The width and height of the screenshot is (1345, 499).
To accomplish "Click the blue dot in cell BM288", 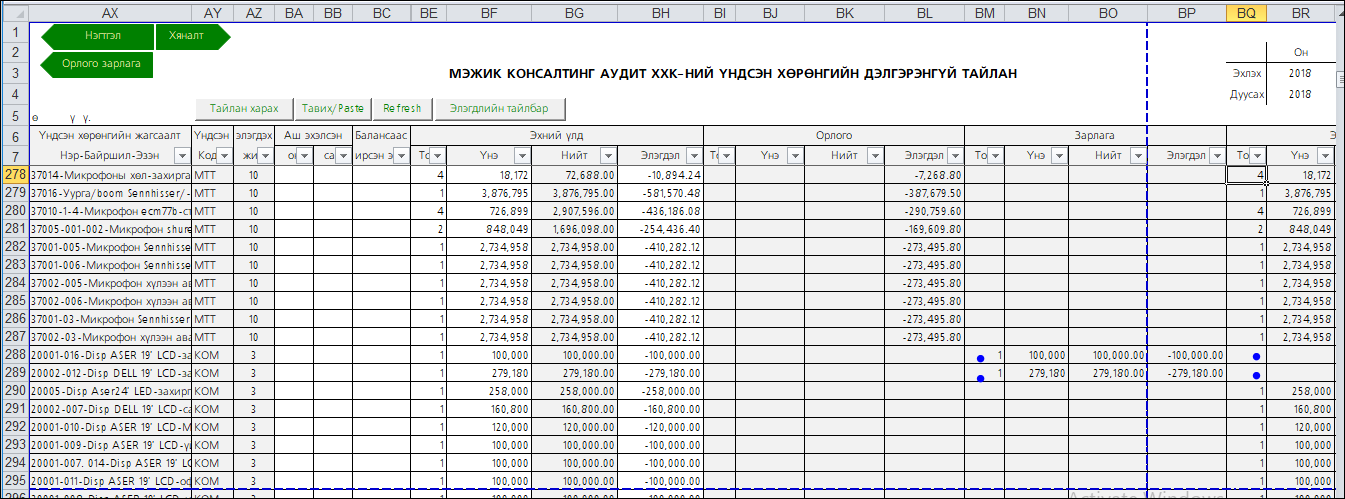I will point(981,358).
